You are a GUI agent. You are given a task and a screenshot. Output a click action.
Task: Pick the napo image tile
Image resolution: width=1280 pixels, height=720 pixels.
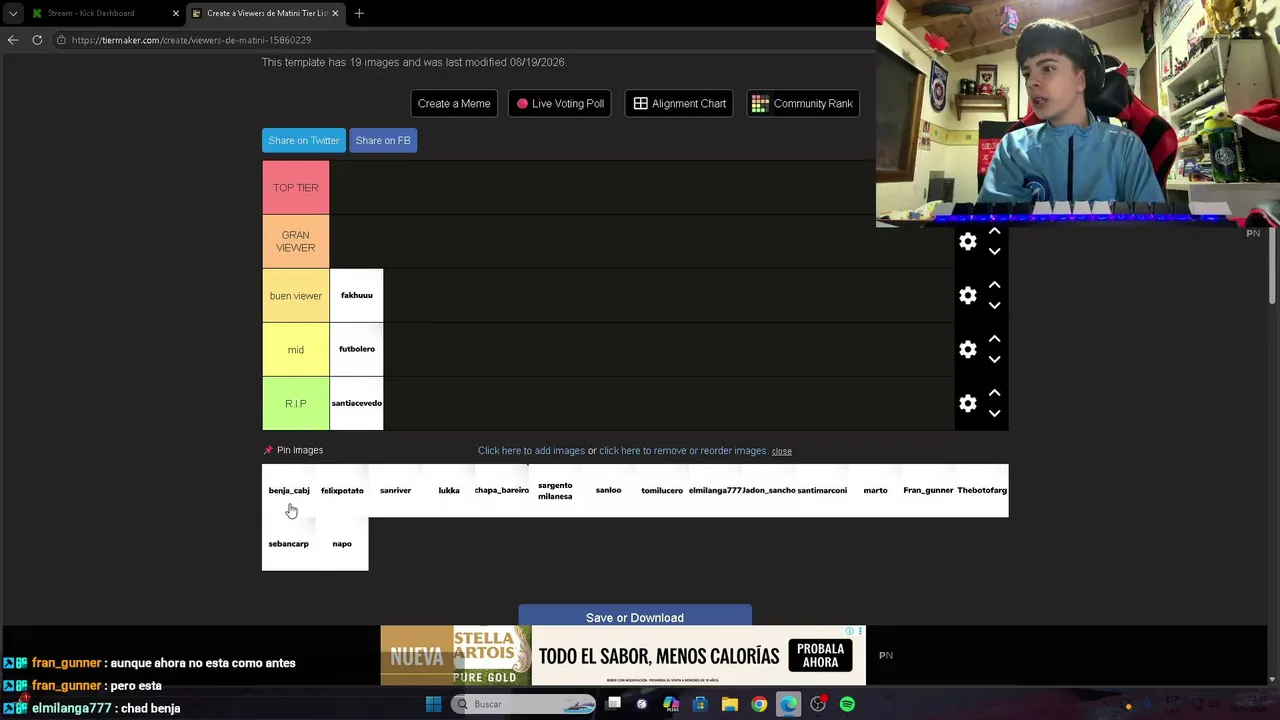(342, 544)
